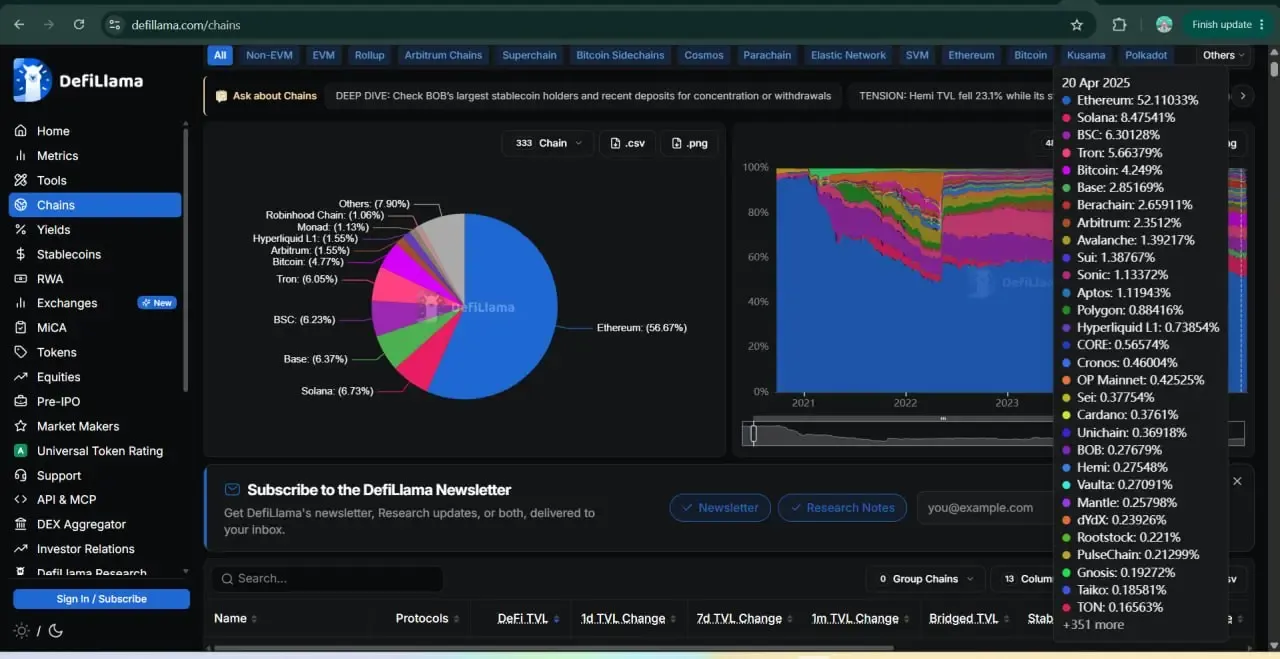Switch to the Bitcoin Sidechains filter
This screenshot has height=659, width=1280.
[620, 55]
